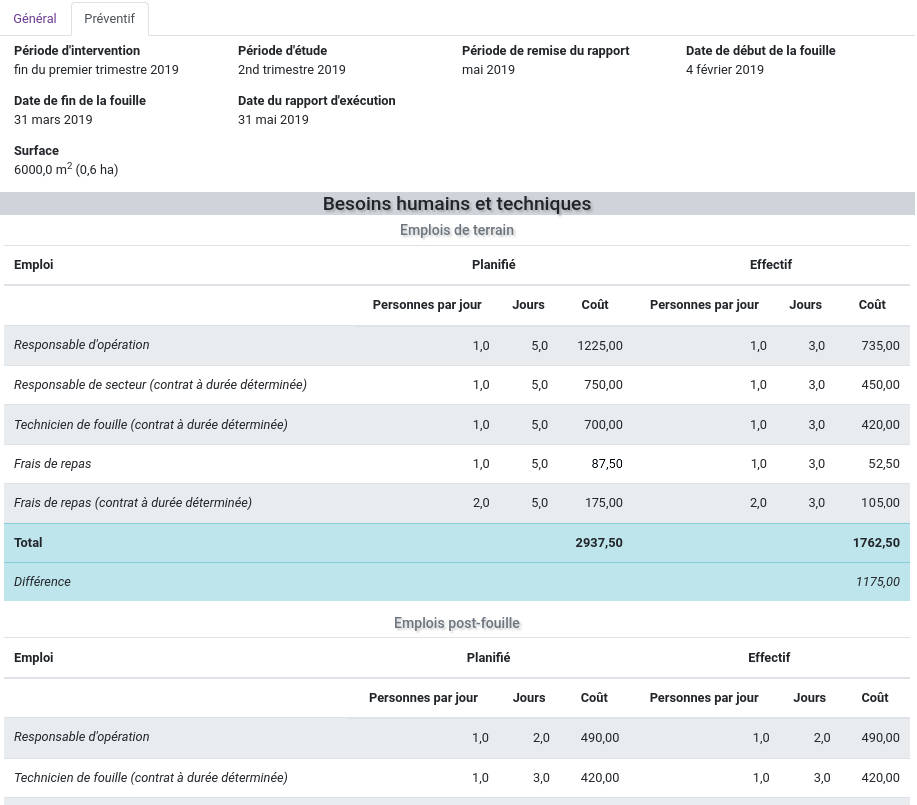The height and width of the screenshot is (805, 917).
Task: Click 'Date de fin de la fouille' label
Action: point(80,101)
